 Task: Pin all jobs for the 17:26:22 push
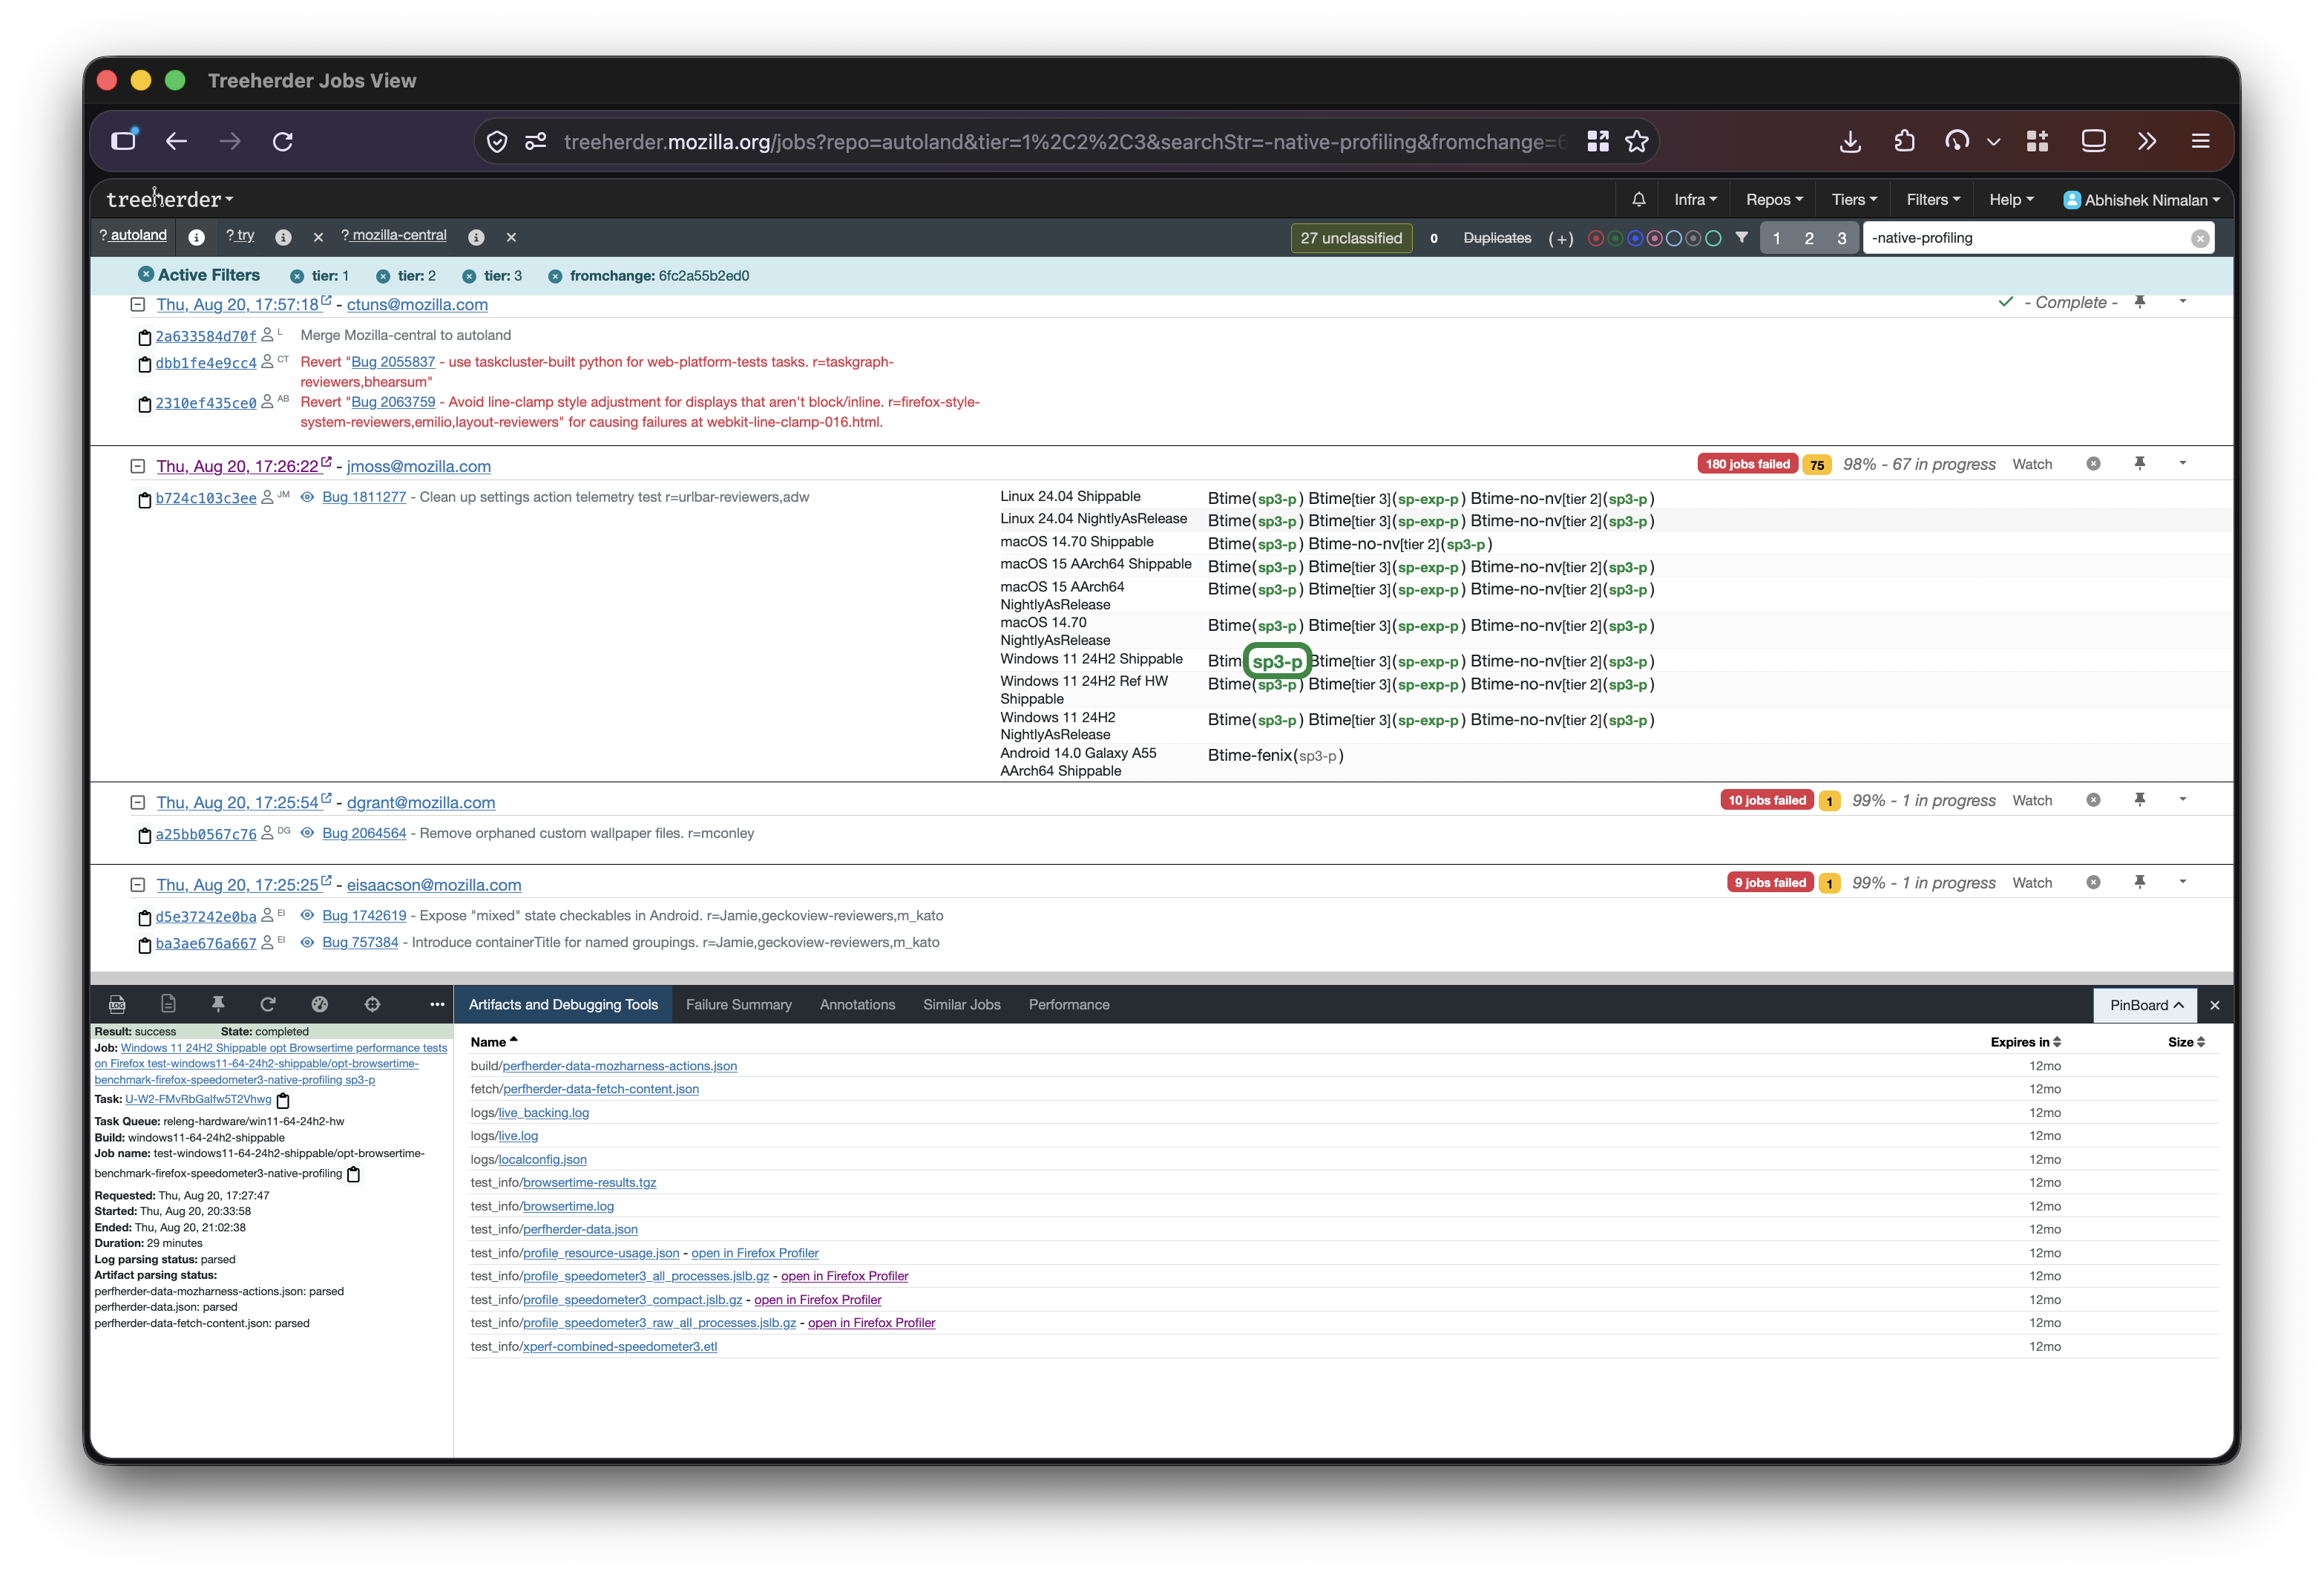pyautogui.click(x=2139, y=463)
